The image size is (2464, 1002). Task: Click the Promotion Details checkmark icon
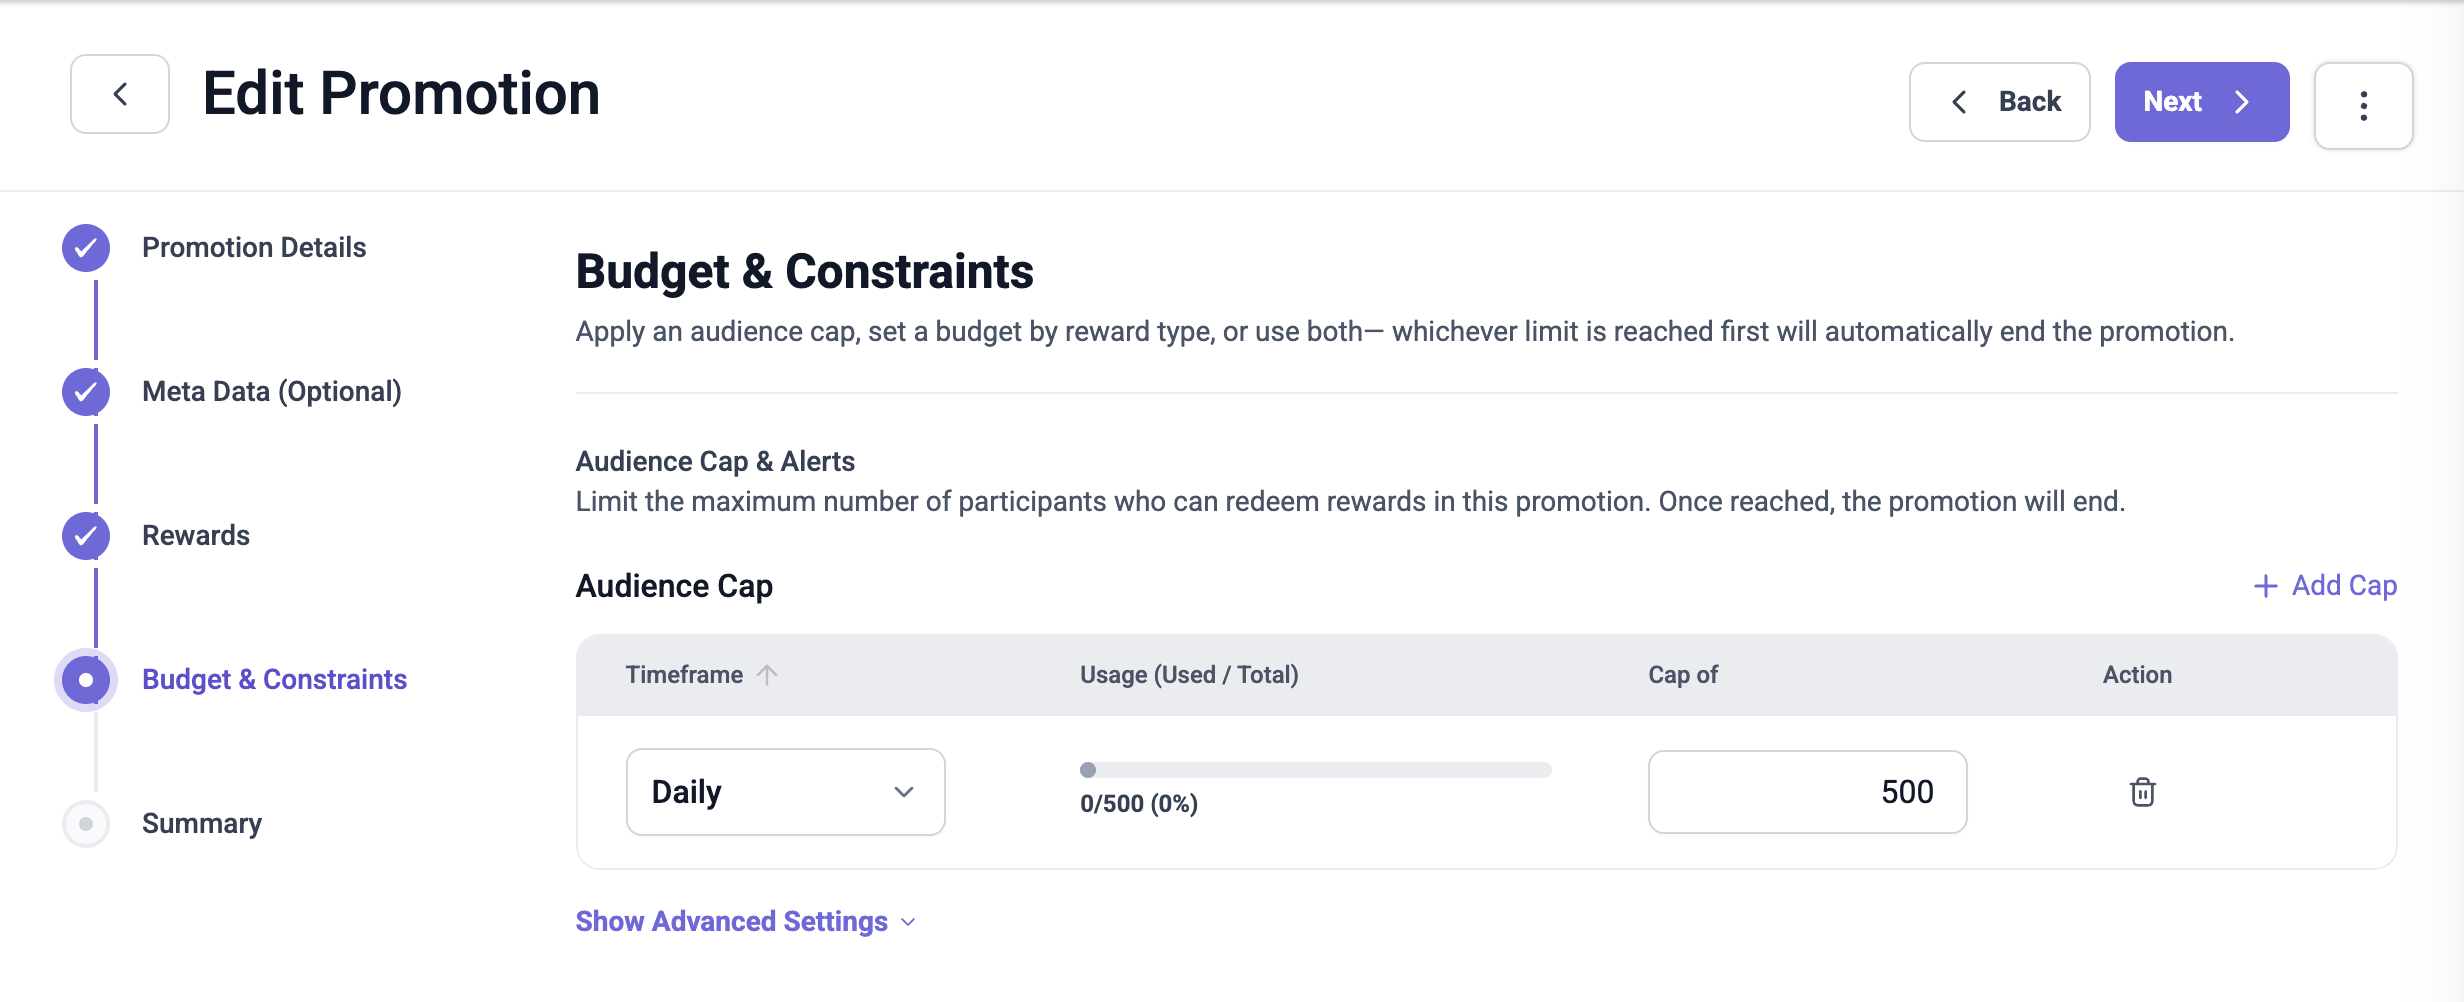(x=86, y=248)
